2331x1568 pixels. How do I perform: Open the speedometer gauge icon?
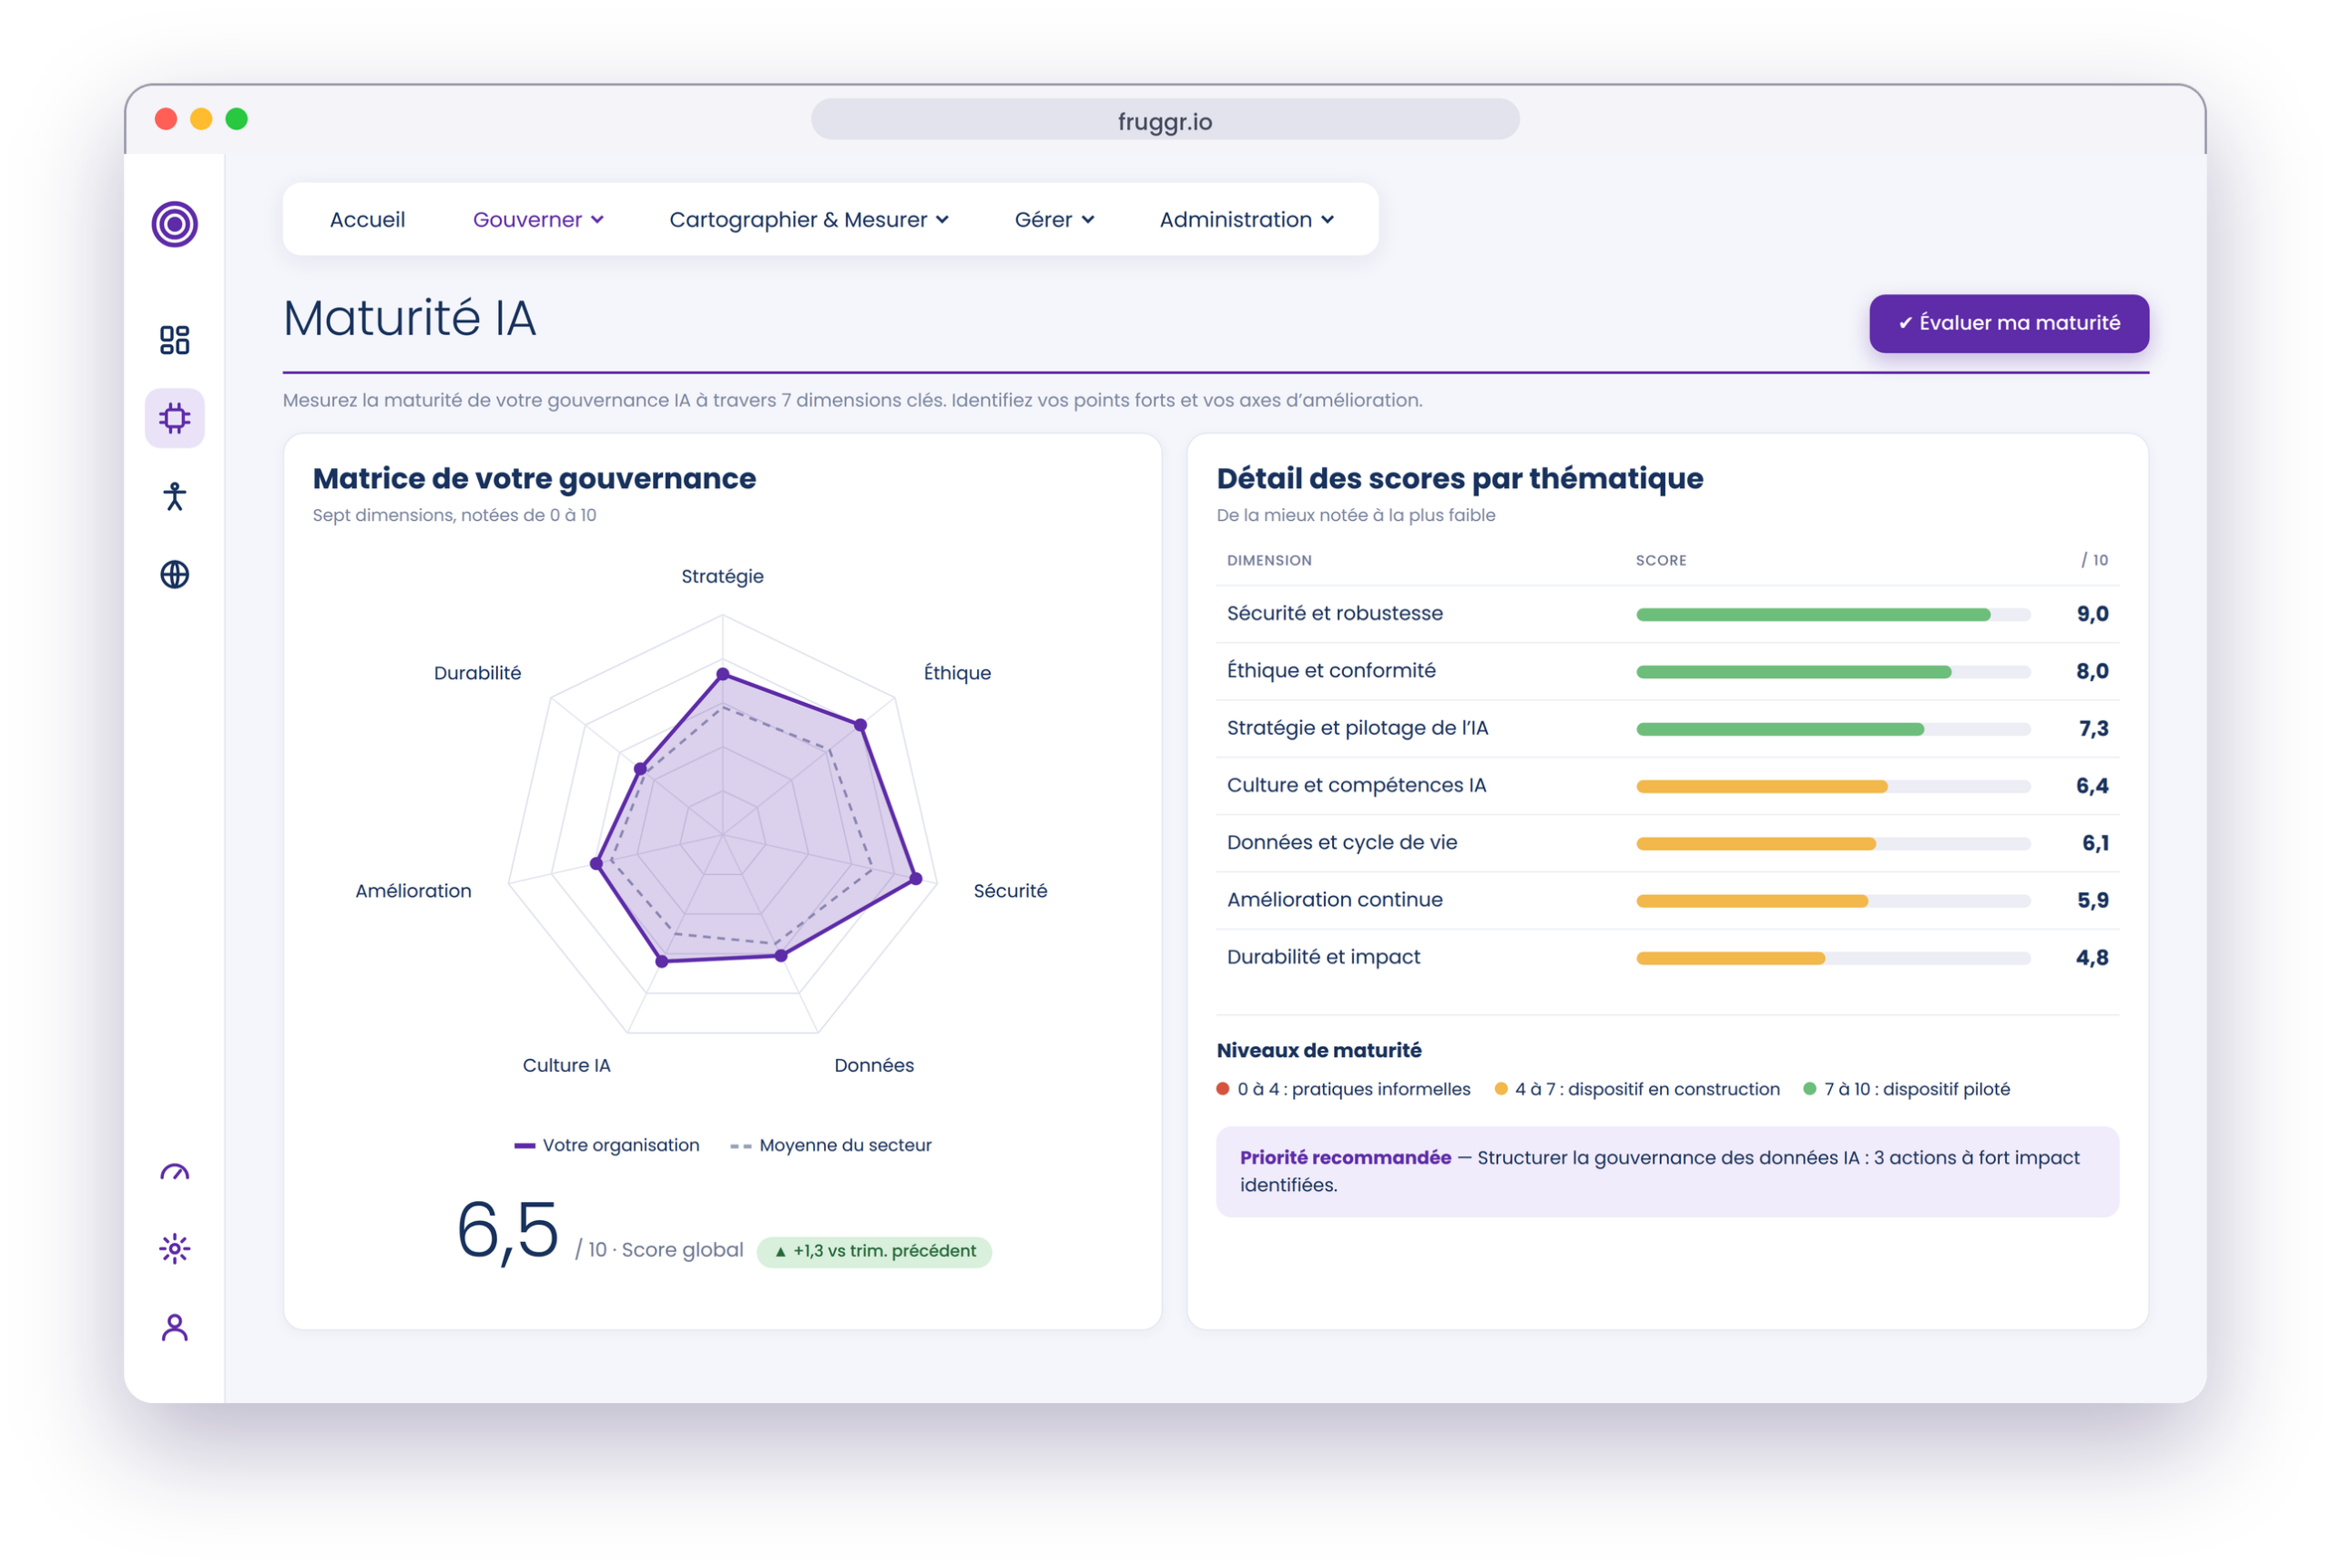coord(174,1172)
